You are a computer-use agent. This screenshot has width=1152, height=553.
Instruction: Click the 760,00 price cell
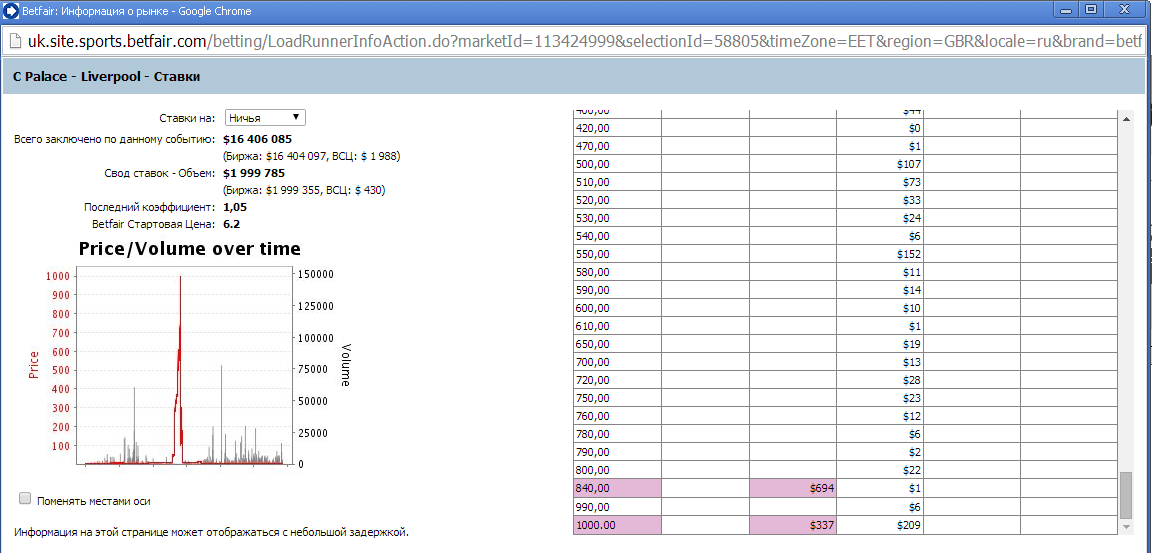click(617, 416)
